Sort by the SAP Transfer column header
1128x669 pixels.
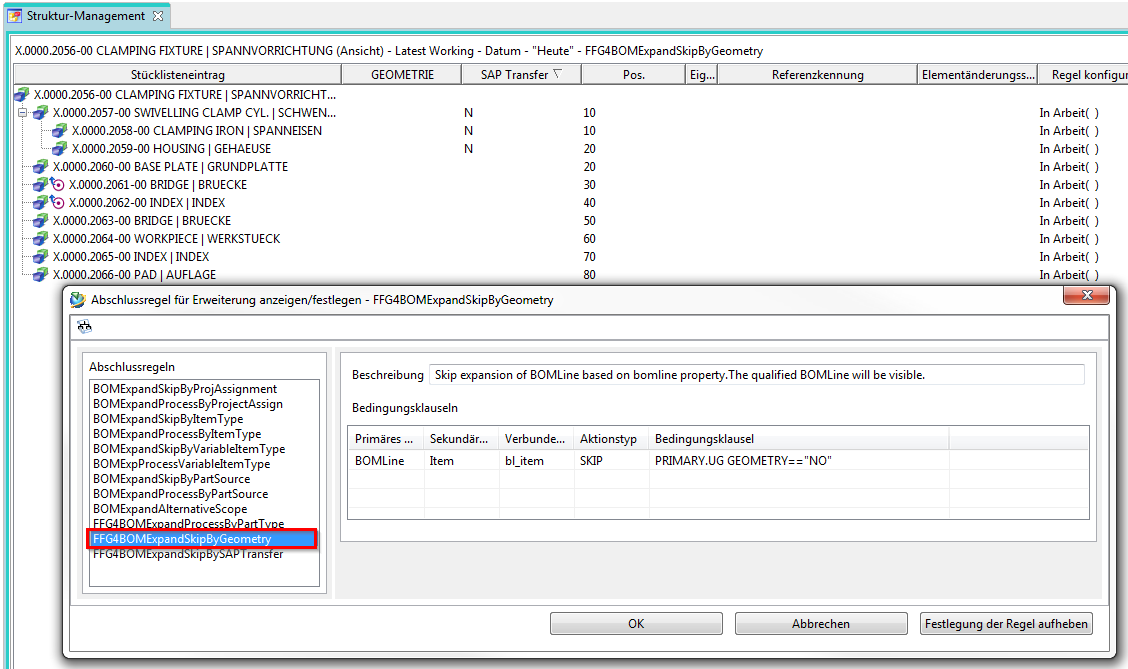(x=520, y=74)
